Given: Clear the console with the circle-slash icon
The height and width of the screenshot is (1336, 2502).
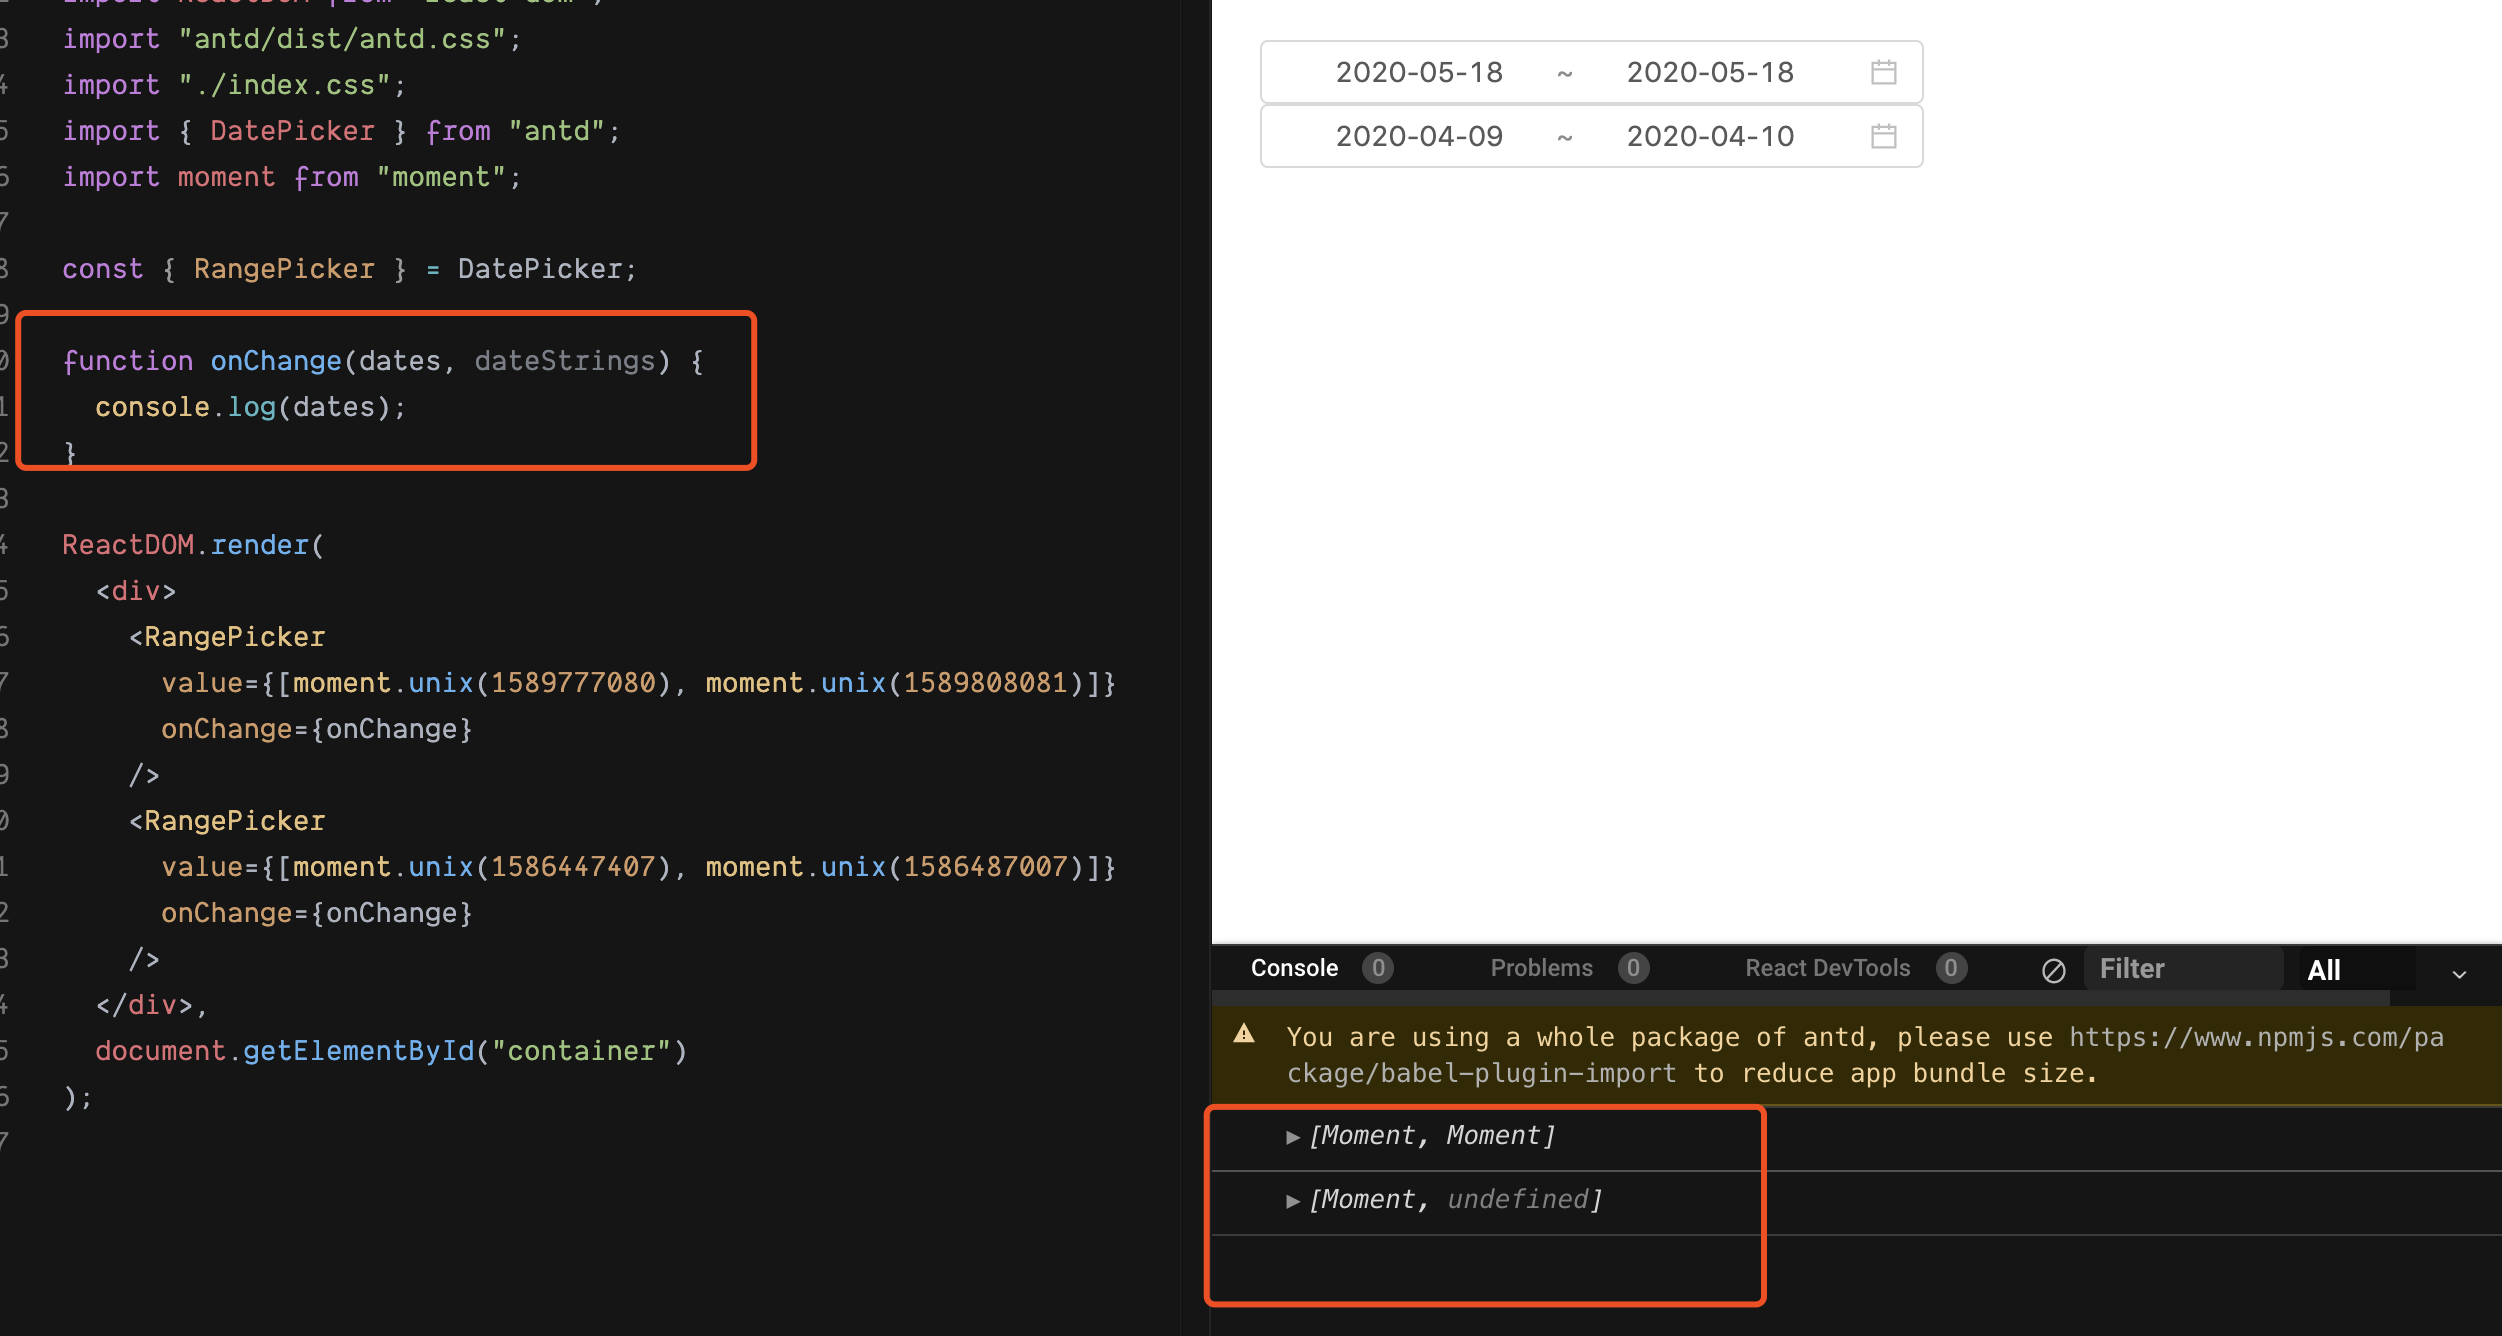Looking at the screenshot, I should [2053, 970].
